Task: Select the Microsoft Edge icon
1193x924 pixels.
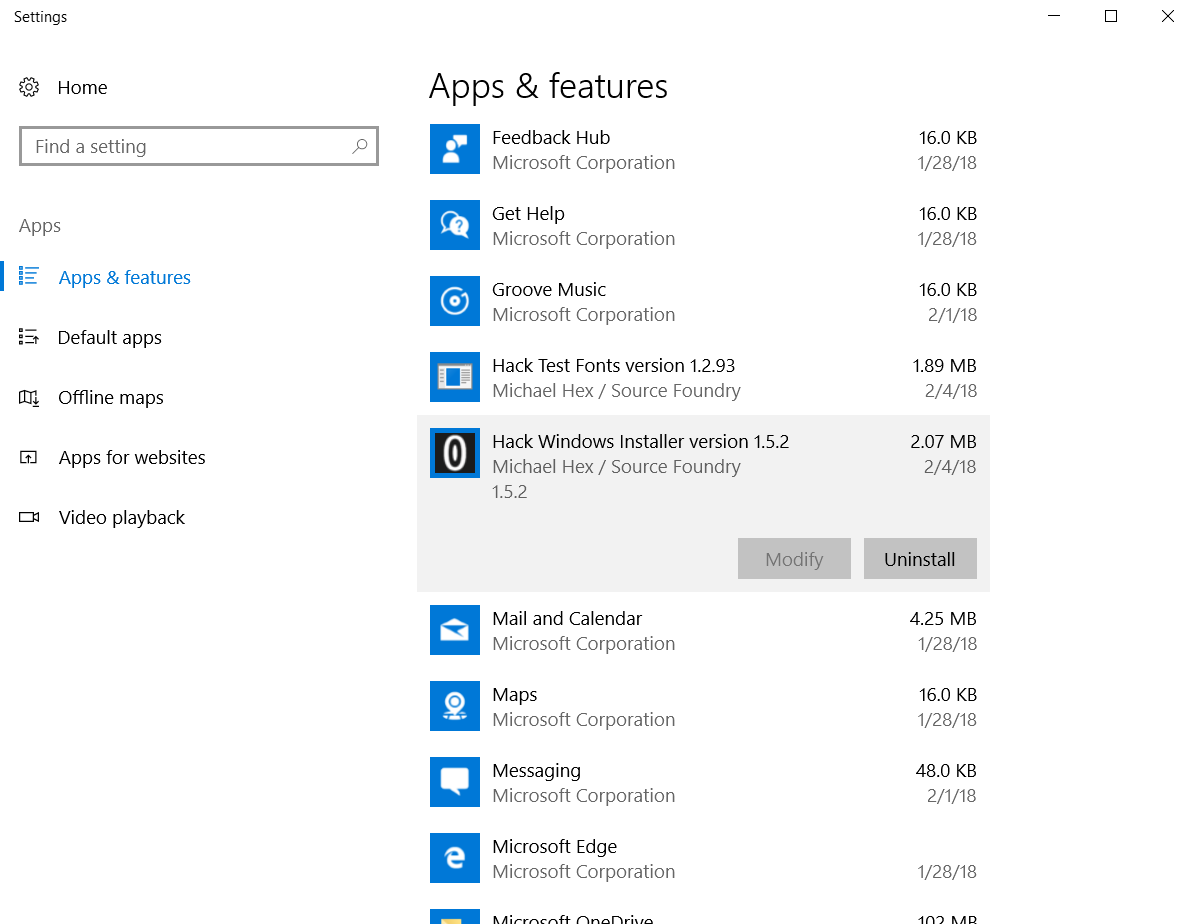Action: pyautogui.click(x=455, y=858)
